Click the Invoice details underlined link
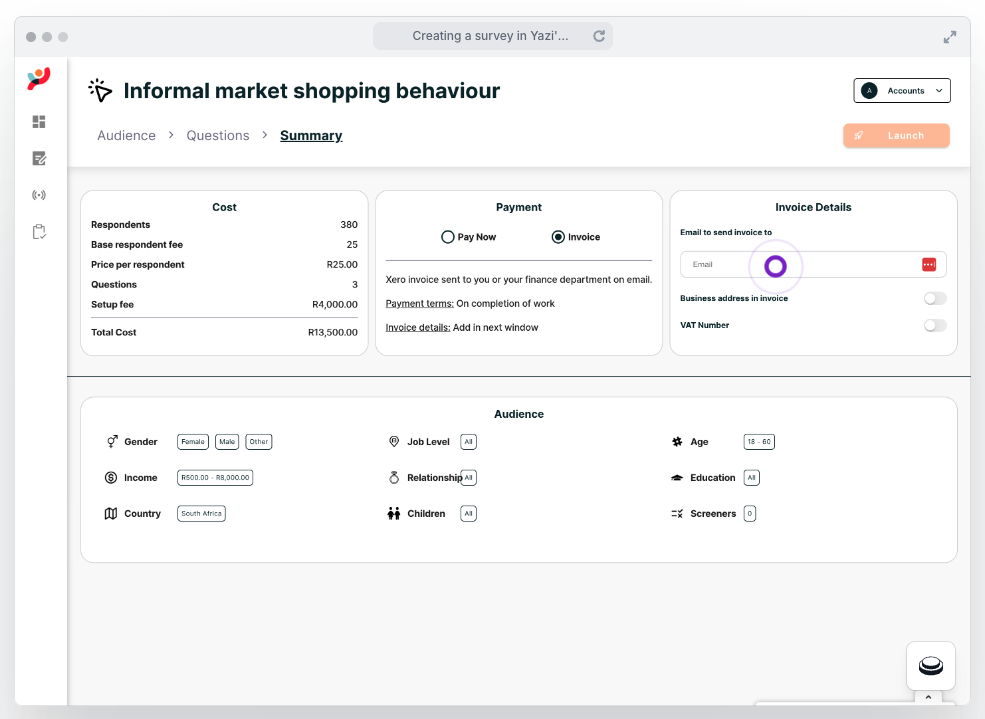The width and height of the screenshot is (985, 719). point(417,327)
